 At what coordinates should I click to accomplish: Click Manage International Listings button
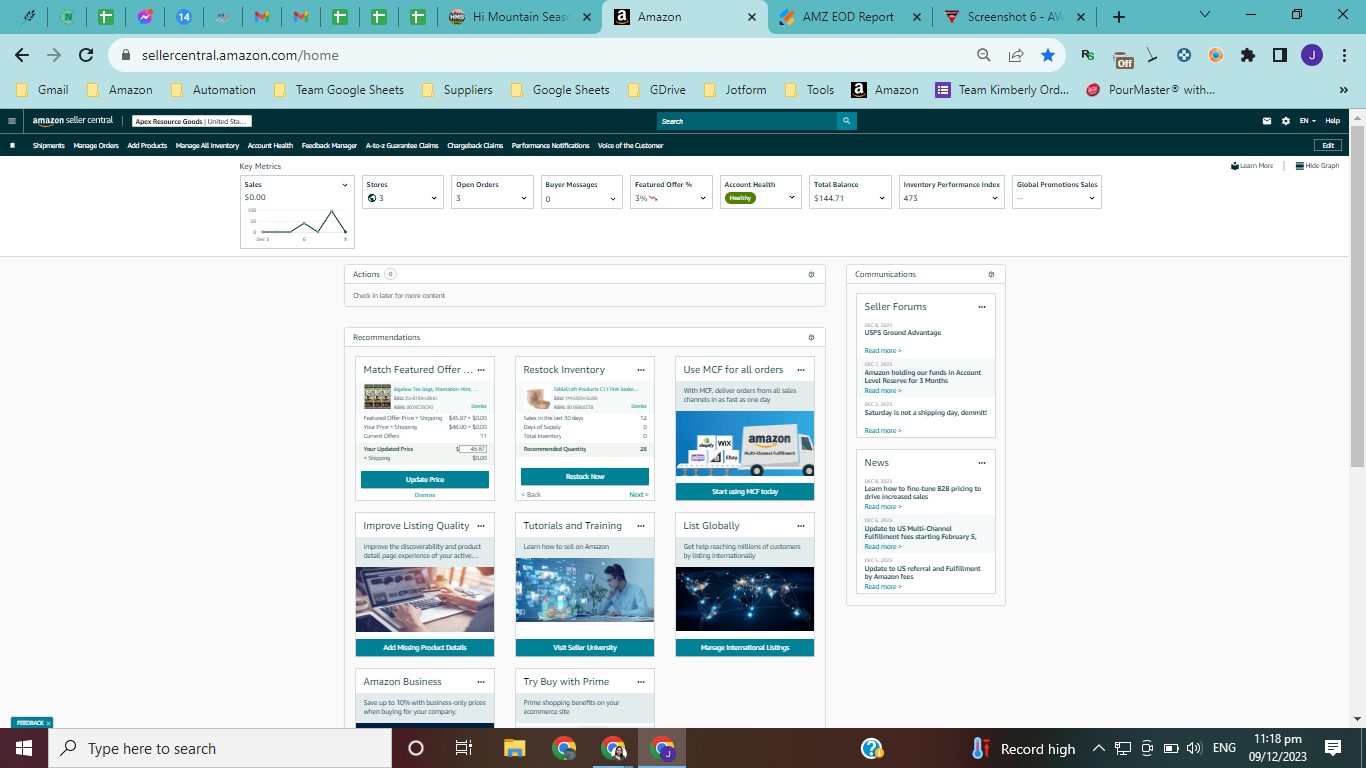point(745,648)
